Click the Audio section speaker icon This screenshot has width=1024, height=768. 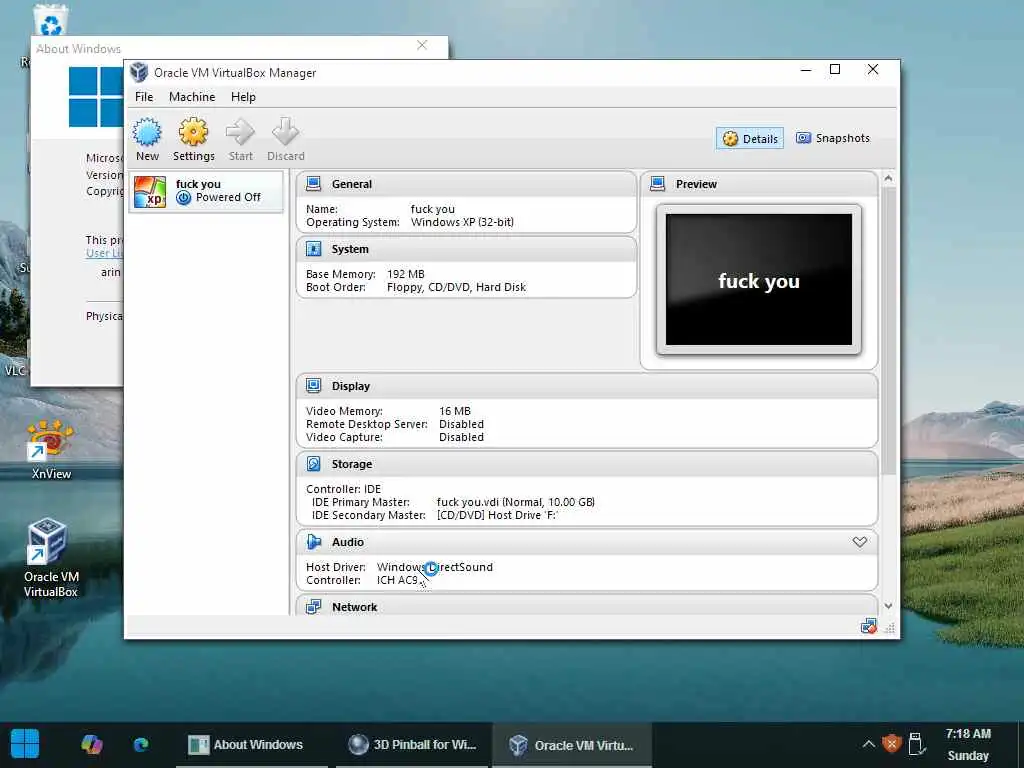pyautogui.click(x=313, y=542)
